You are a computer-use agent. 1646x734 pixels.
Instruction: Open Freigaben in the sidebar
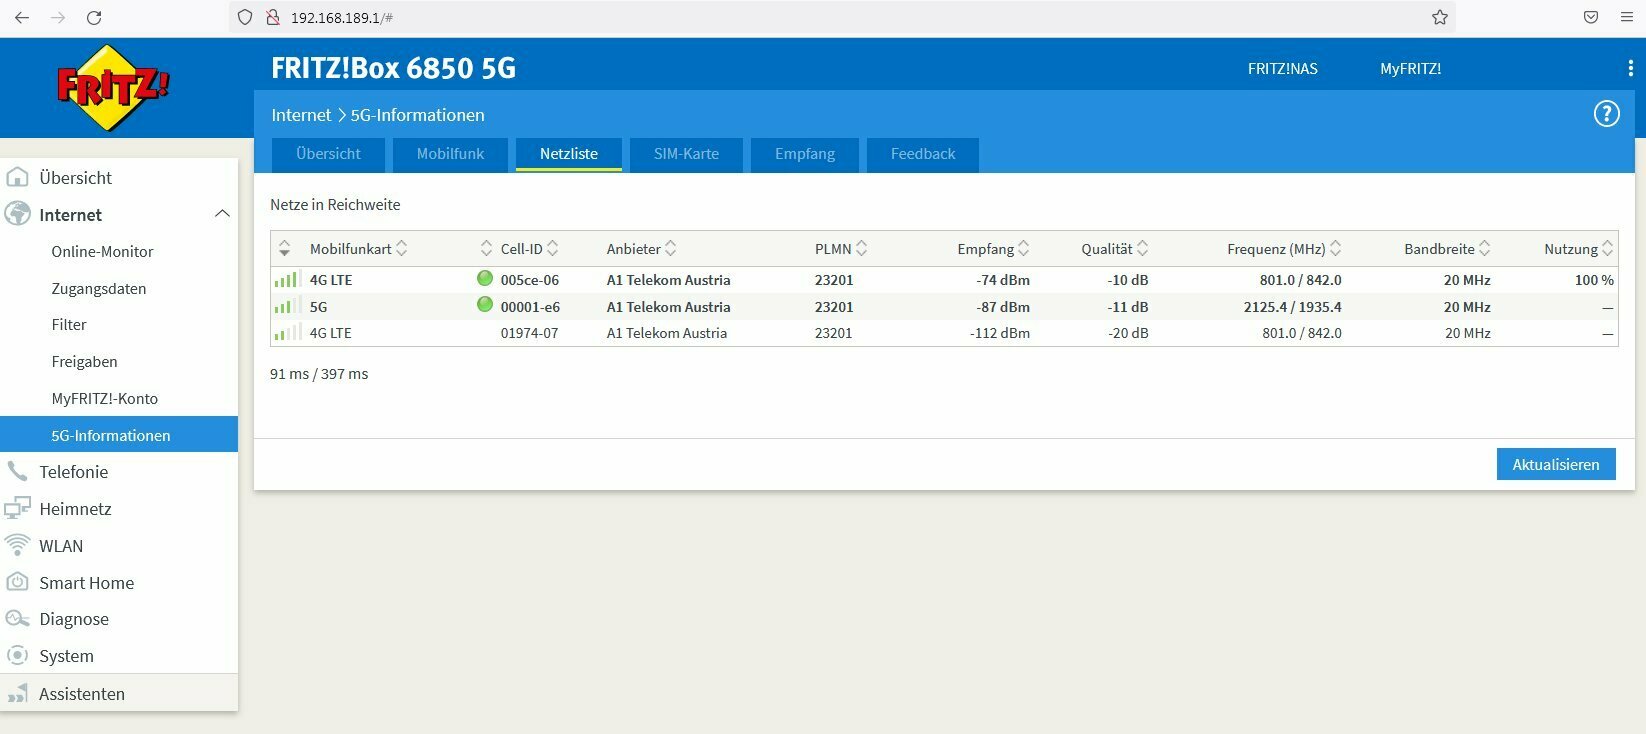point(84,361)
